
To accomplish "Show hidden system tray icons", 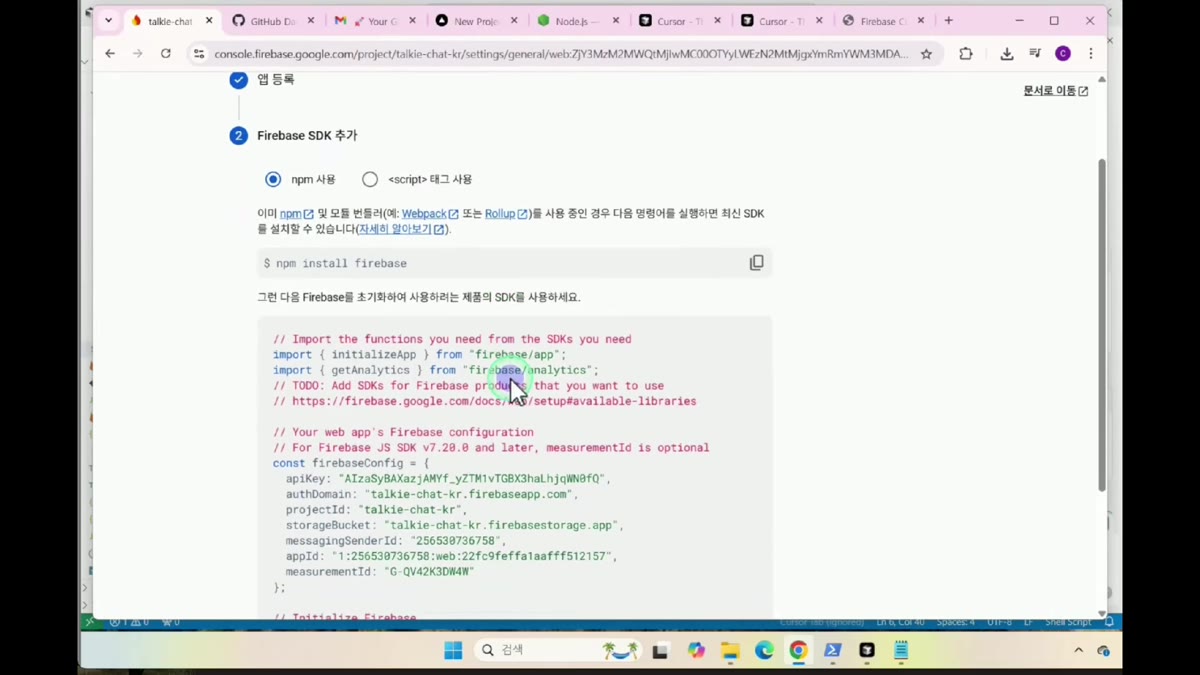I will [x=1078, y=650].
